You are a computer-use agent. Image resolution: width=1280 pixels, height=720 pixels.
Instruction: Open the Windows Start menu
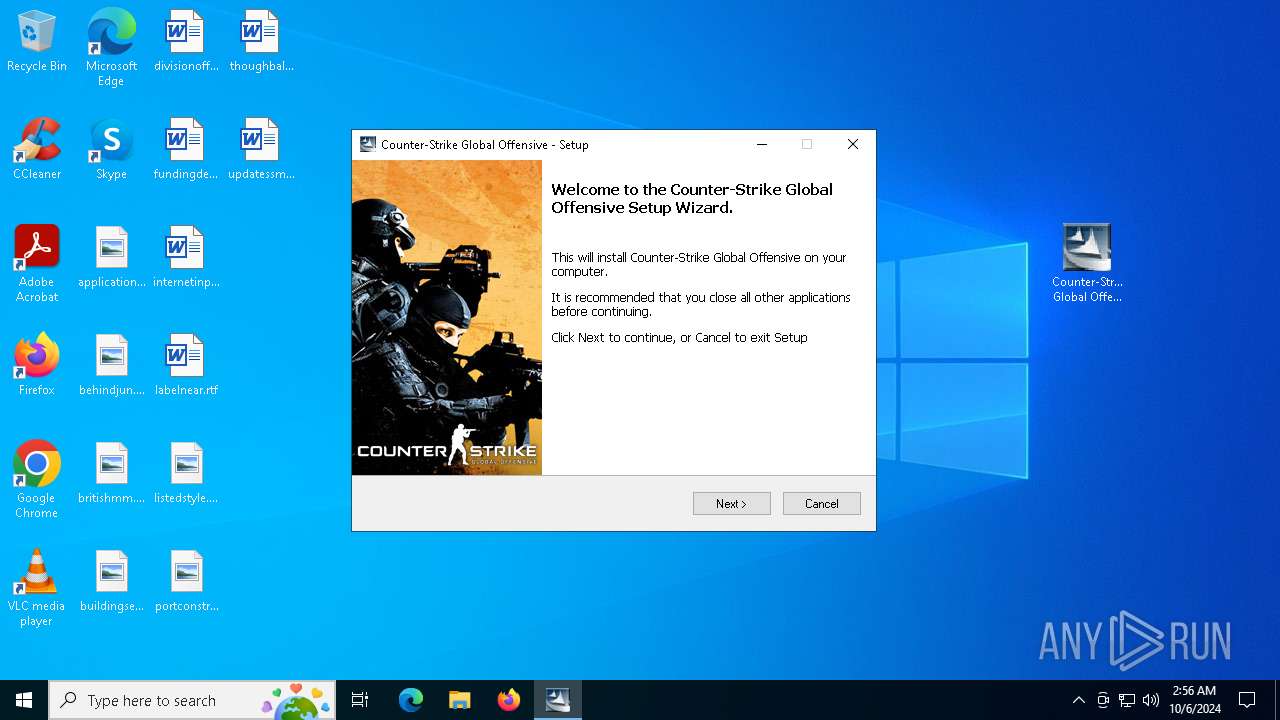(x=24, y=700)
